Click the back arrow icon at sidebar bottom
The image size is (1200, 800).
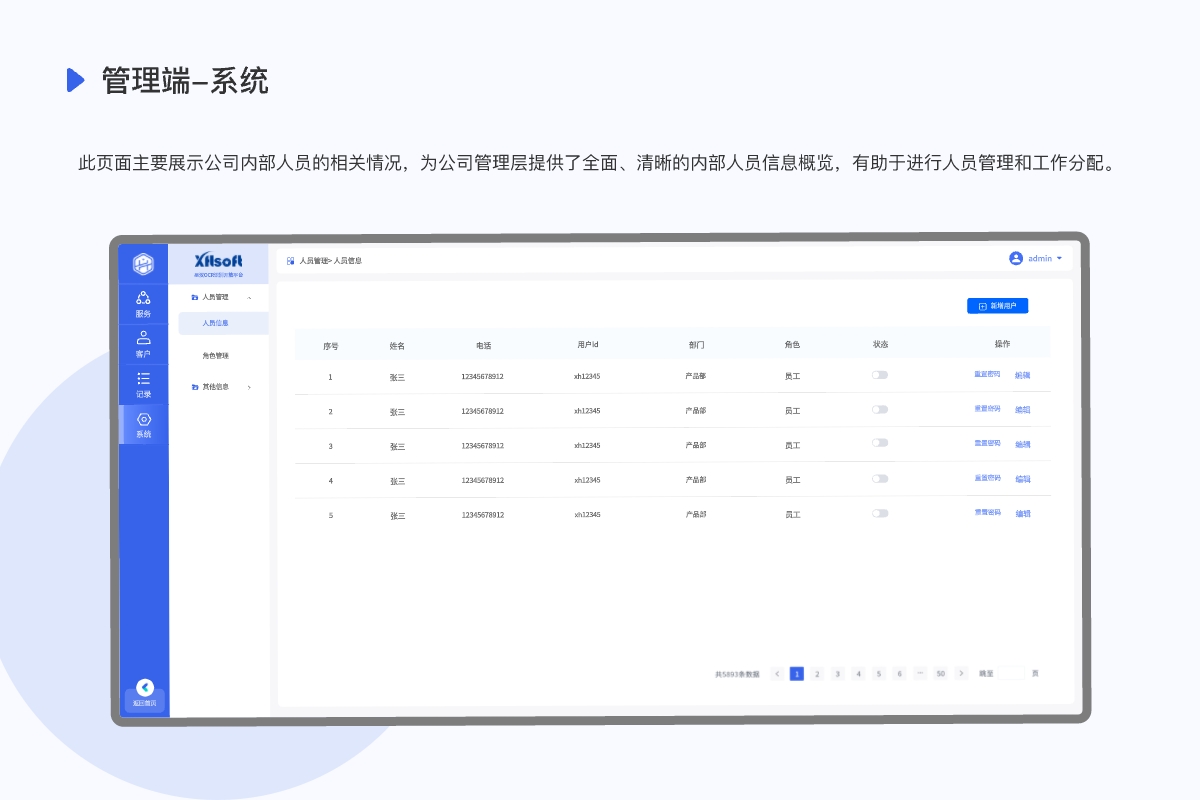pyautogui.click(x=145, y=687)
